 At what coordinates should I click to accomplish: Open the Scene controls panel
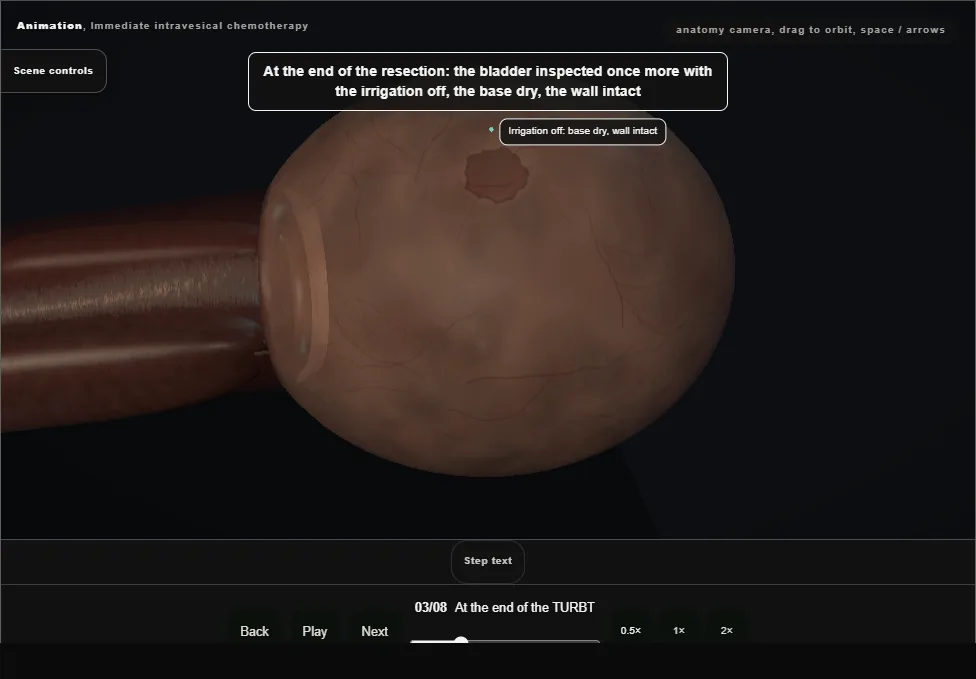pyautogui.click(x=53, y=71)
